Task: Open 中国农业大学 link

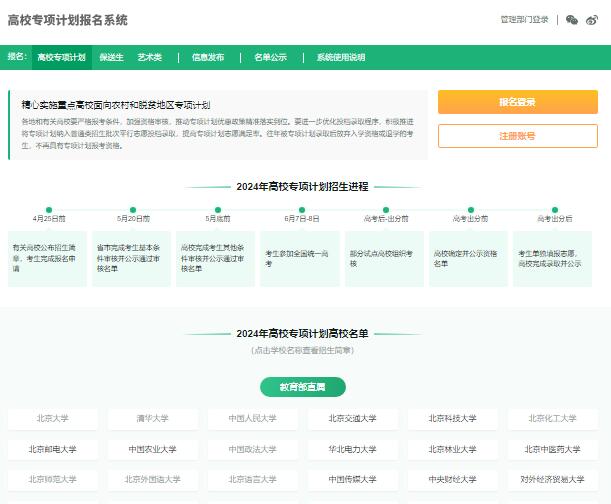Action: [x=152, y=449]
